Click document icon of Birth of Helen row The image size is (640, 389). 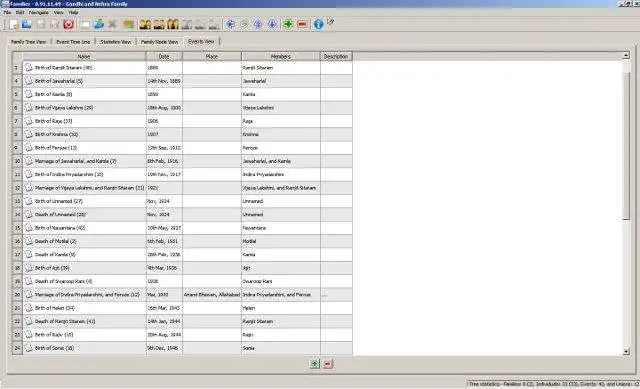pos(29,308)
